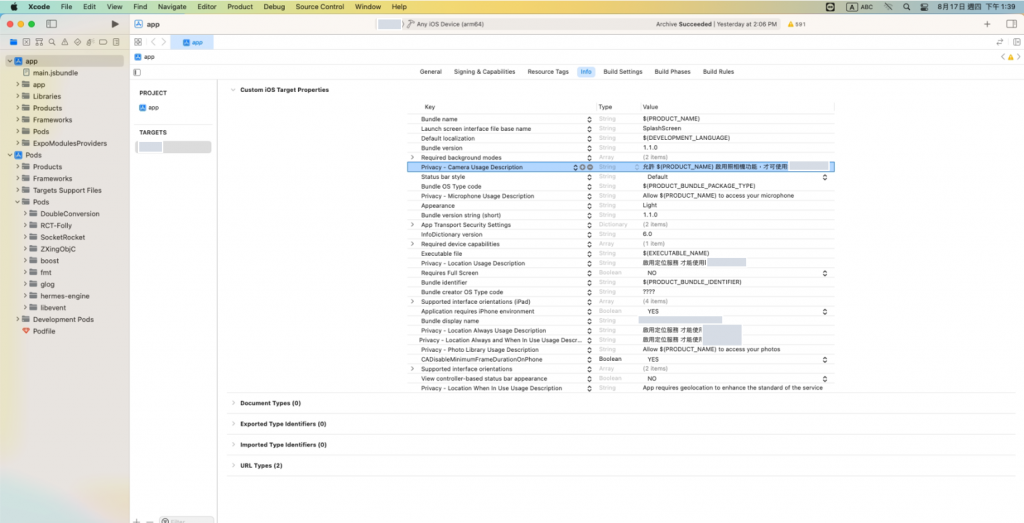Open the Source Control navigator icon
Screen dimensions: 1024x523
click(x=26, y=42)
